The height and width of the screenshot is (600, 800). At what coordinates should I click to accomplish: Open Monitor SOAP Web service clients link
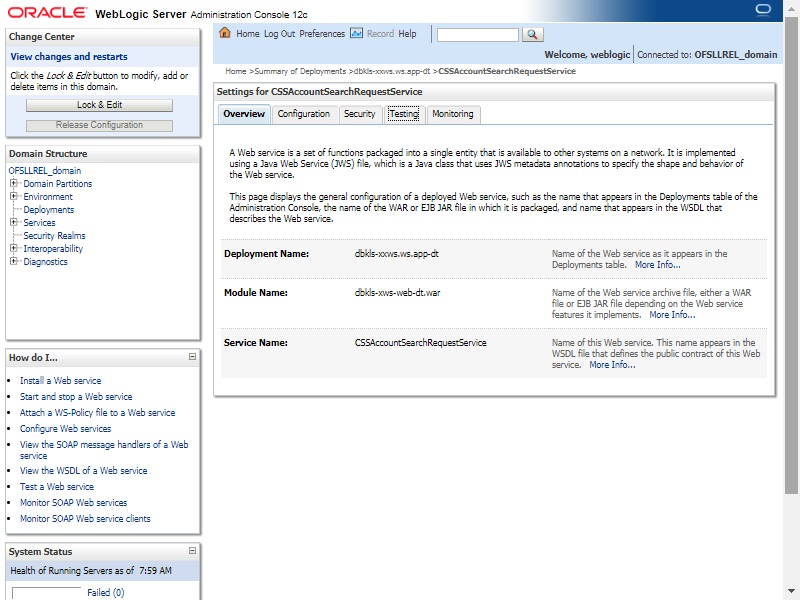coord(85,518)
